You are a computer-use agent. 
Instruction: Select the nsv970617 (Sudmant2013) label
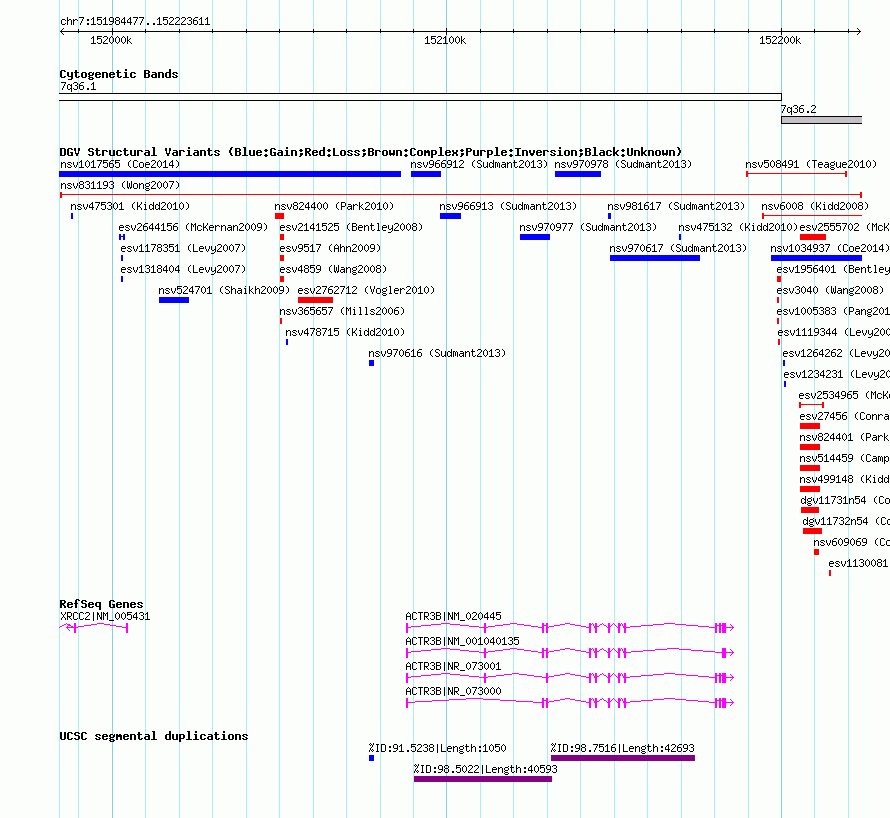pos(678,248)
